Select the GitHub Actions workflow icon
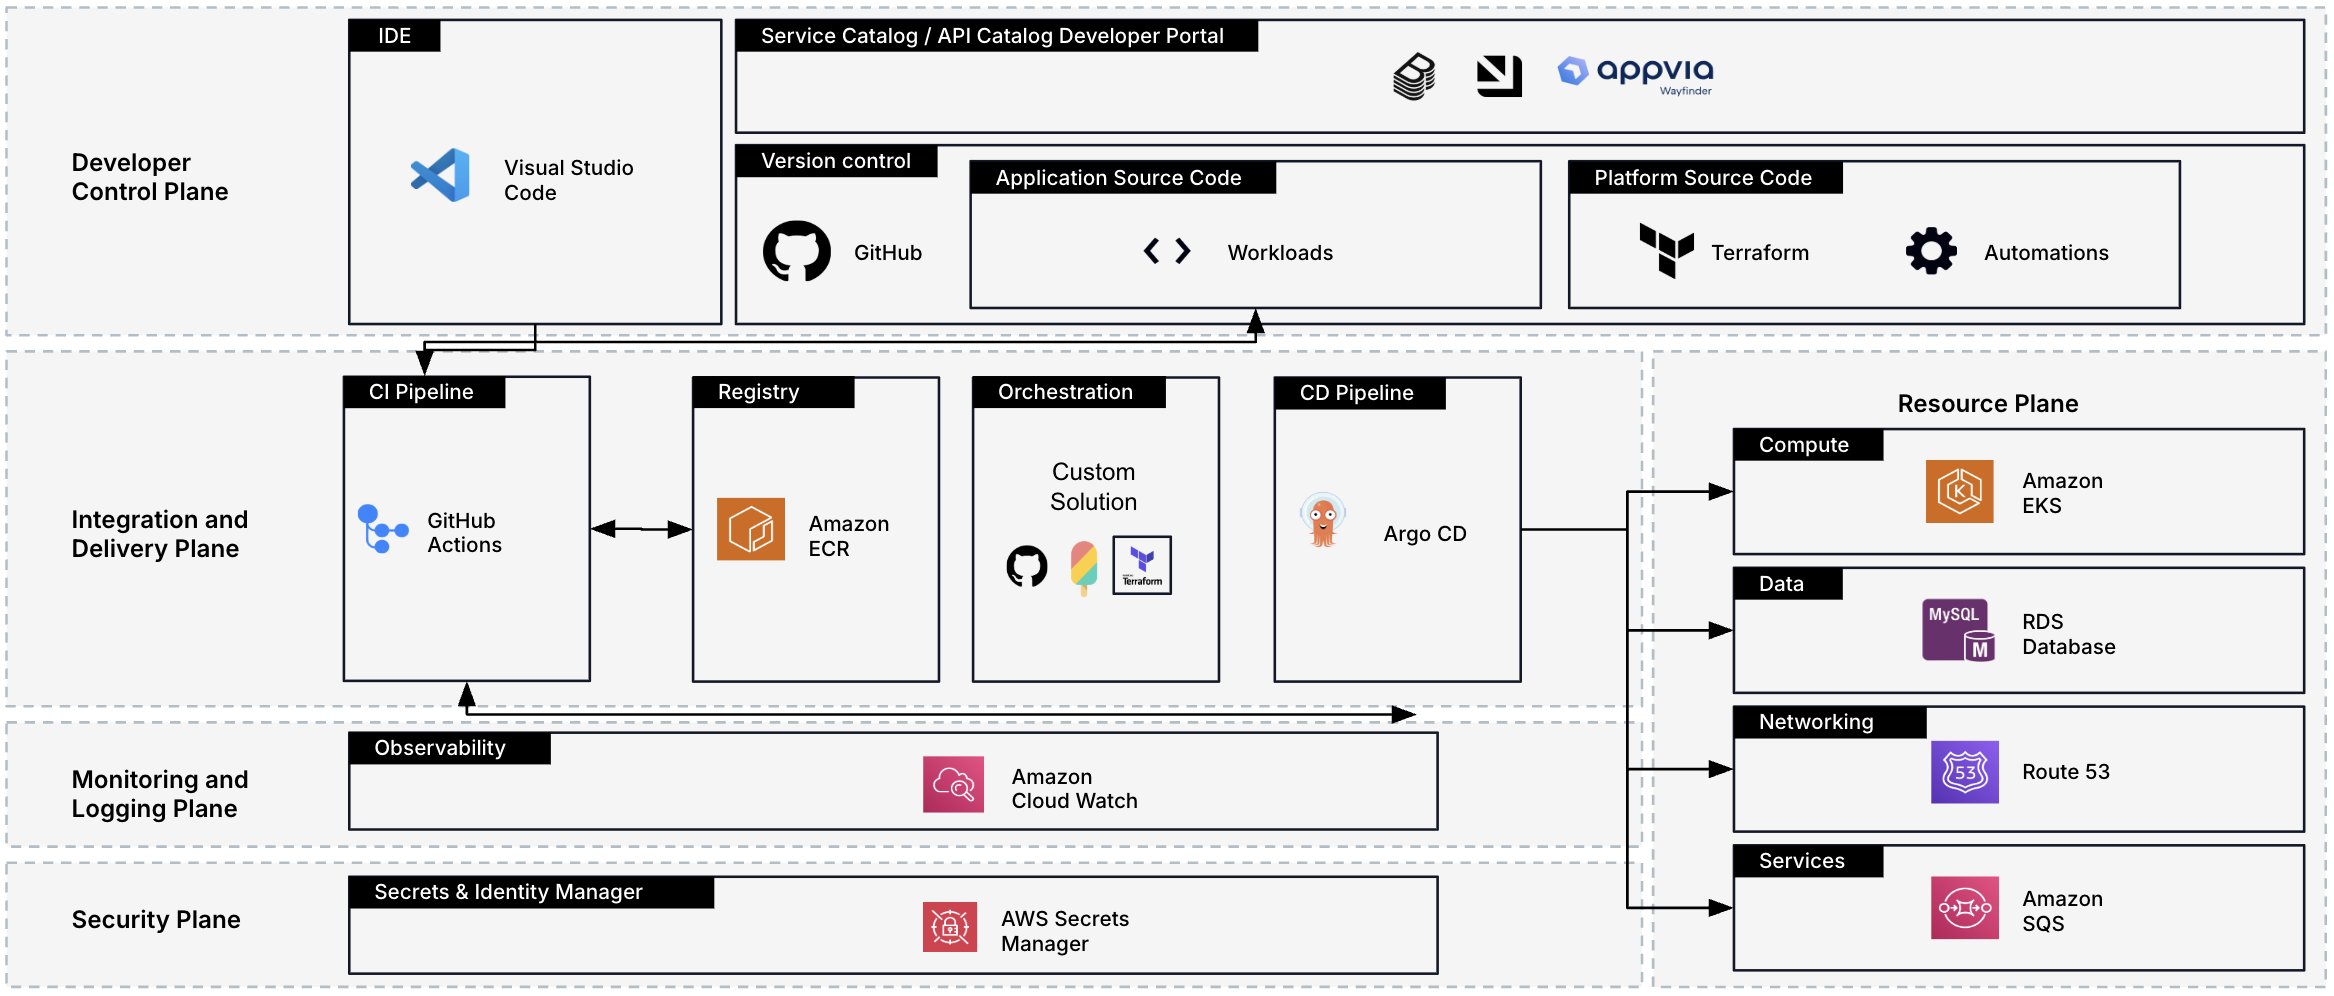Viewport: 2334px width, 996px height. (x=382, y=529)
